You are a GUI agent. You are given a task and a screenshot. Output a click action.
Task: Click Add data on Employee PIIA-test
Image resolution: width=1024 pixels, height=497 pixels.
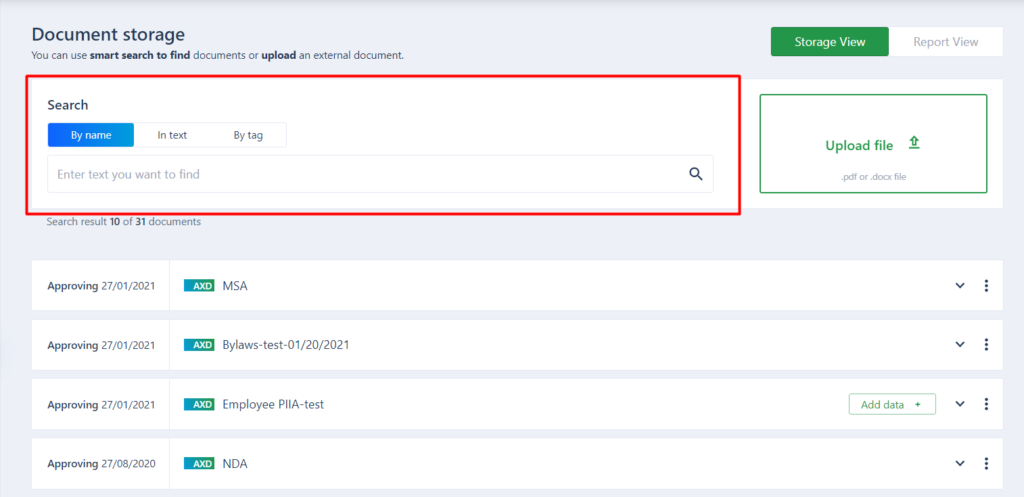tap(892, 404)
